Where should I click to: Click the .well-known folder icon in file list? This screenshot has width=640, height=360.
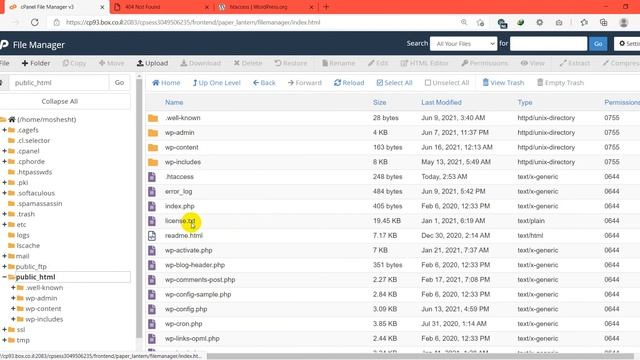[153, 118]
